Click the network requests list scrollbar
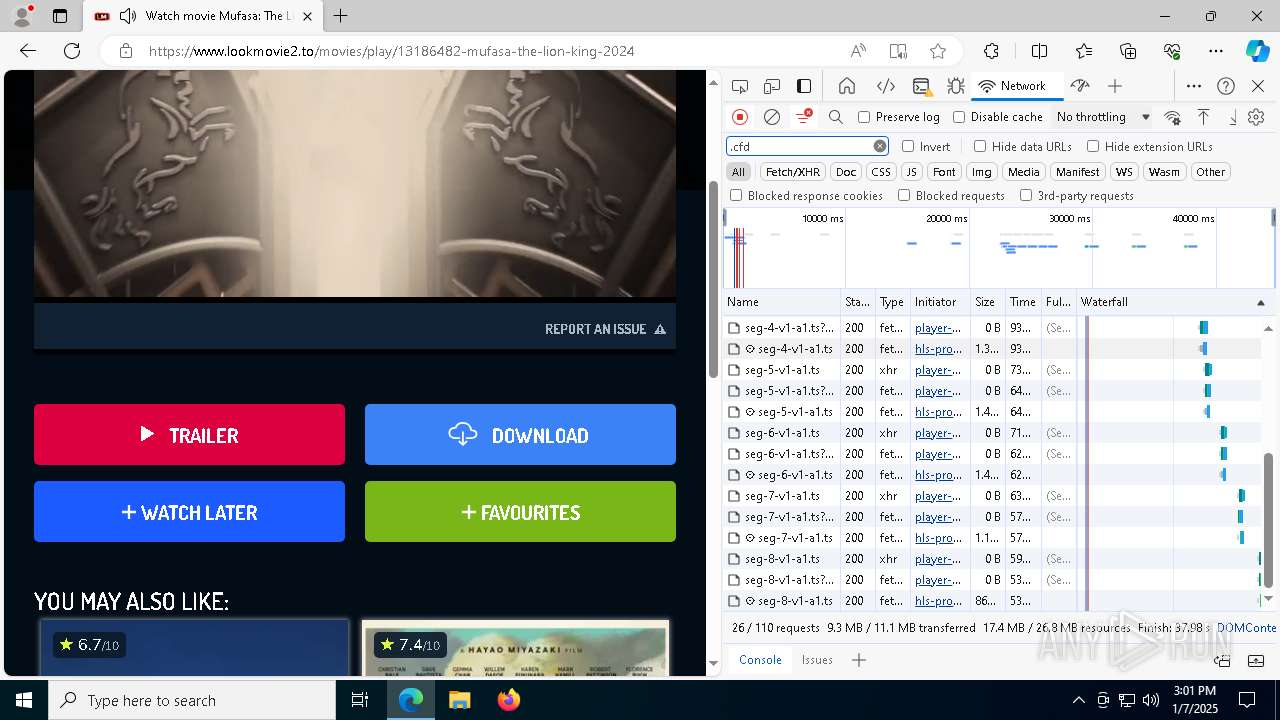 click(1268, 520)
